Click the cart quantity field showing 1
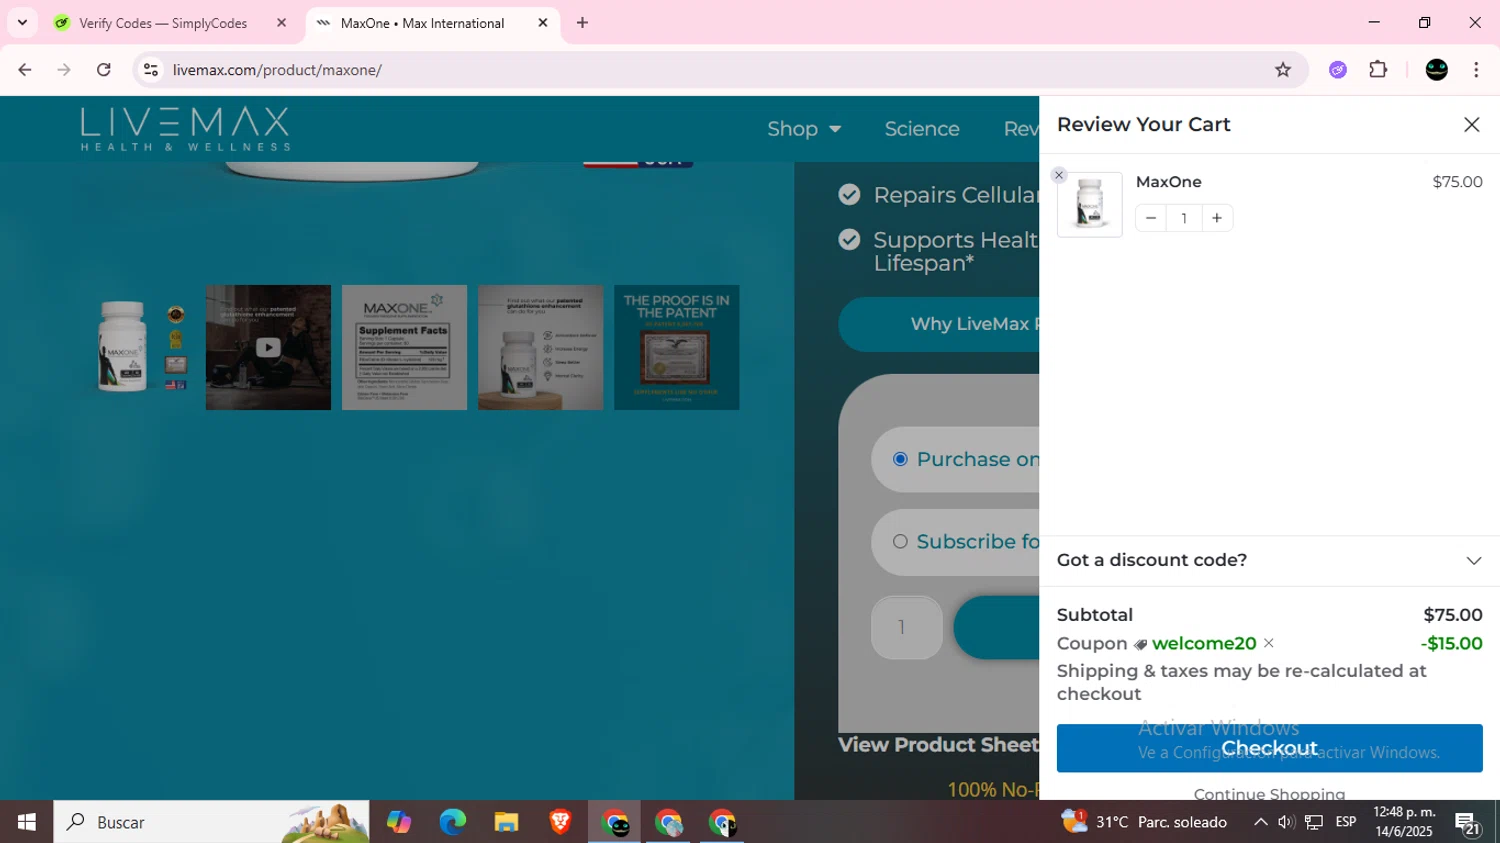 click(1184, 218)
